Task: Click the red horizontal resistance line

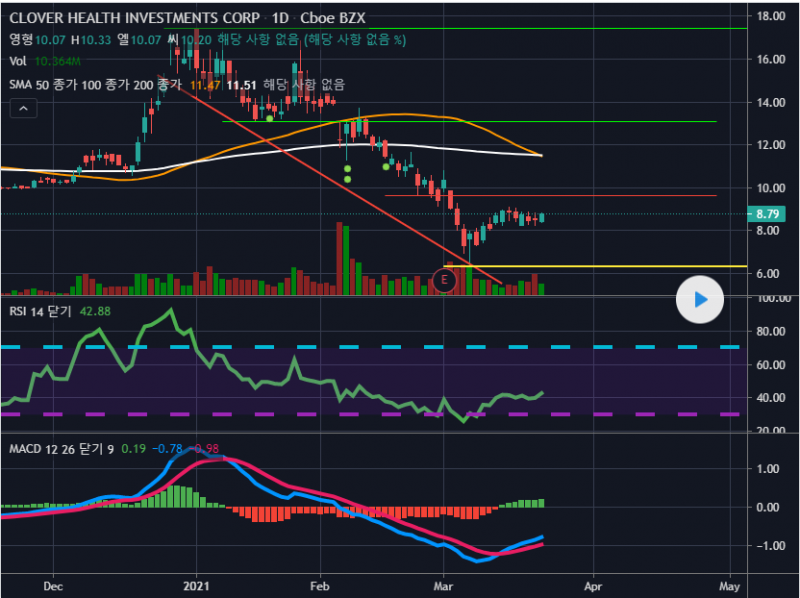Action: coord(551,195)
